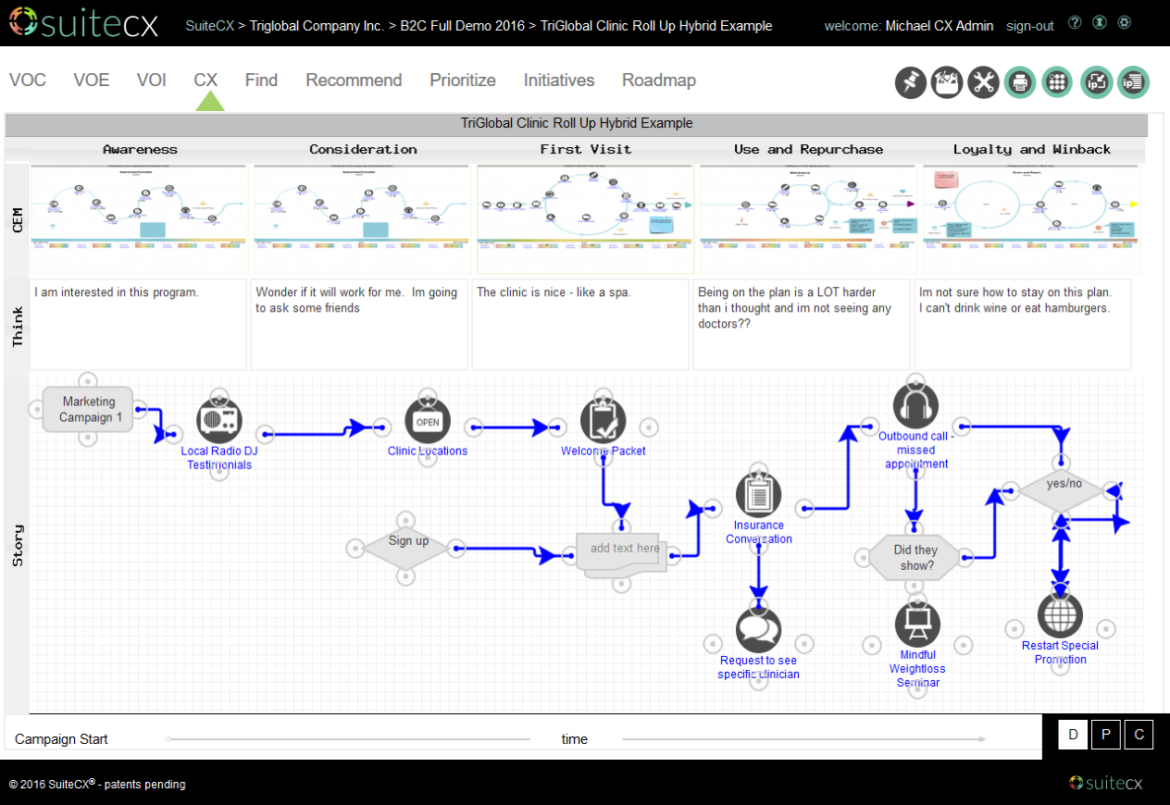Open the Roadmap tab
1170x805 pixels.
click(x=658, y=80)
